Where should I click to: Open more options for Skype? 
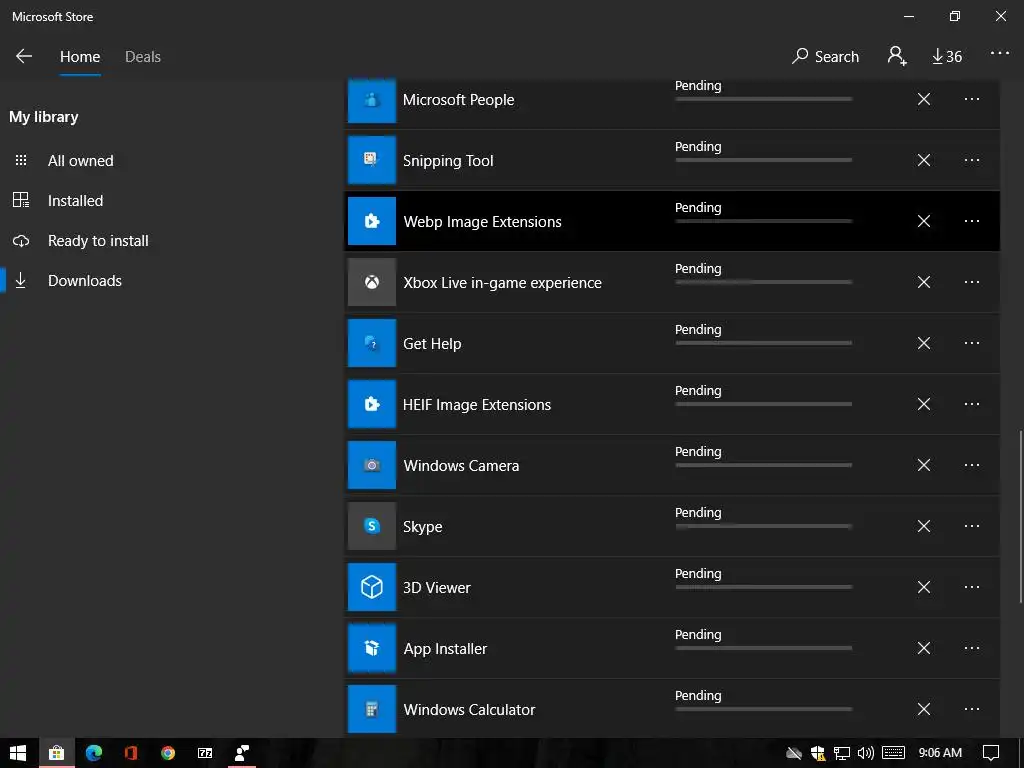coord(972,526)
